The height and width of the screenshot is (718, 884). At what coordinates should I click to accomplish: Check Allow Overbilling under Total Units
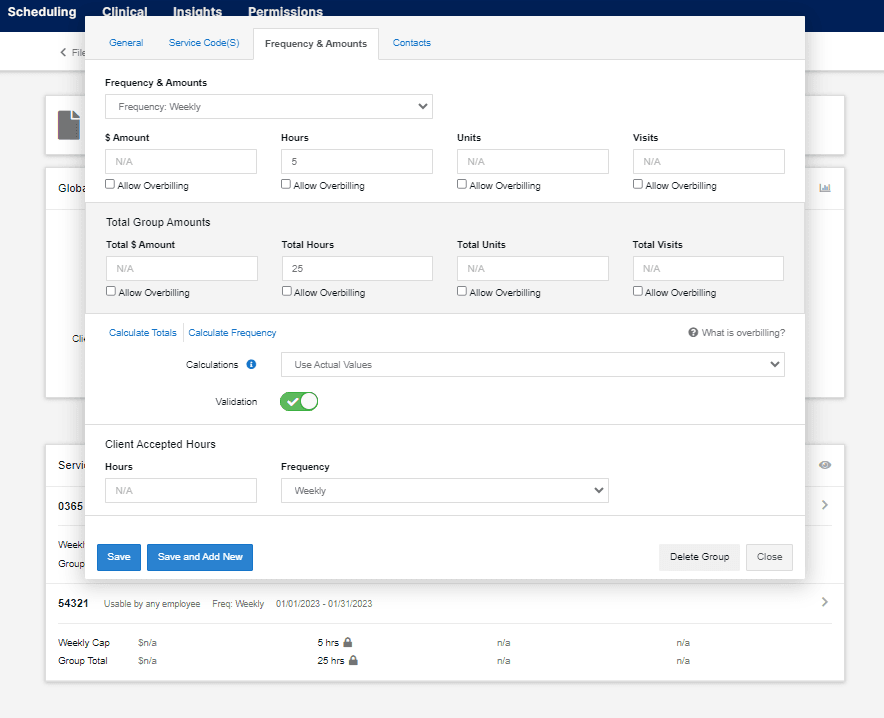462,291
